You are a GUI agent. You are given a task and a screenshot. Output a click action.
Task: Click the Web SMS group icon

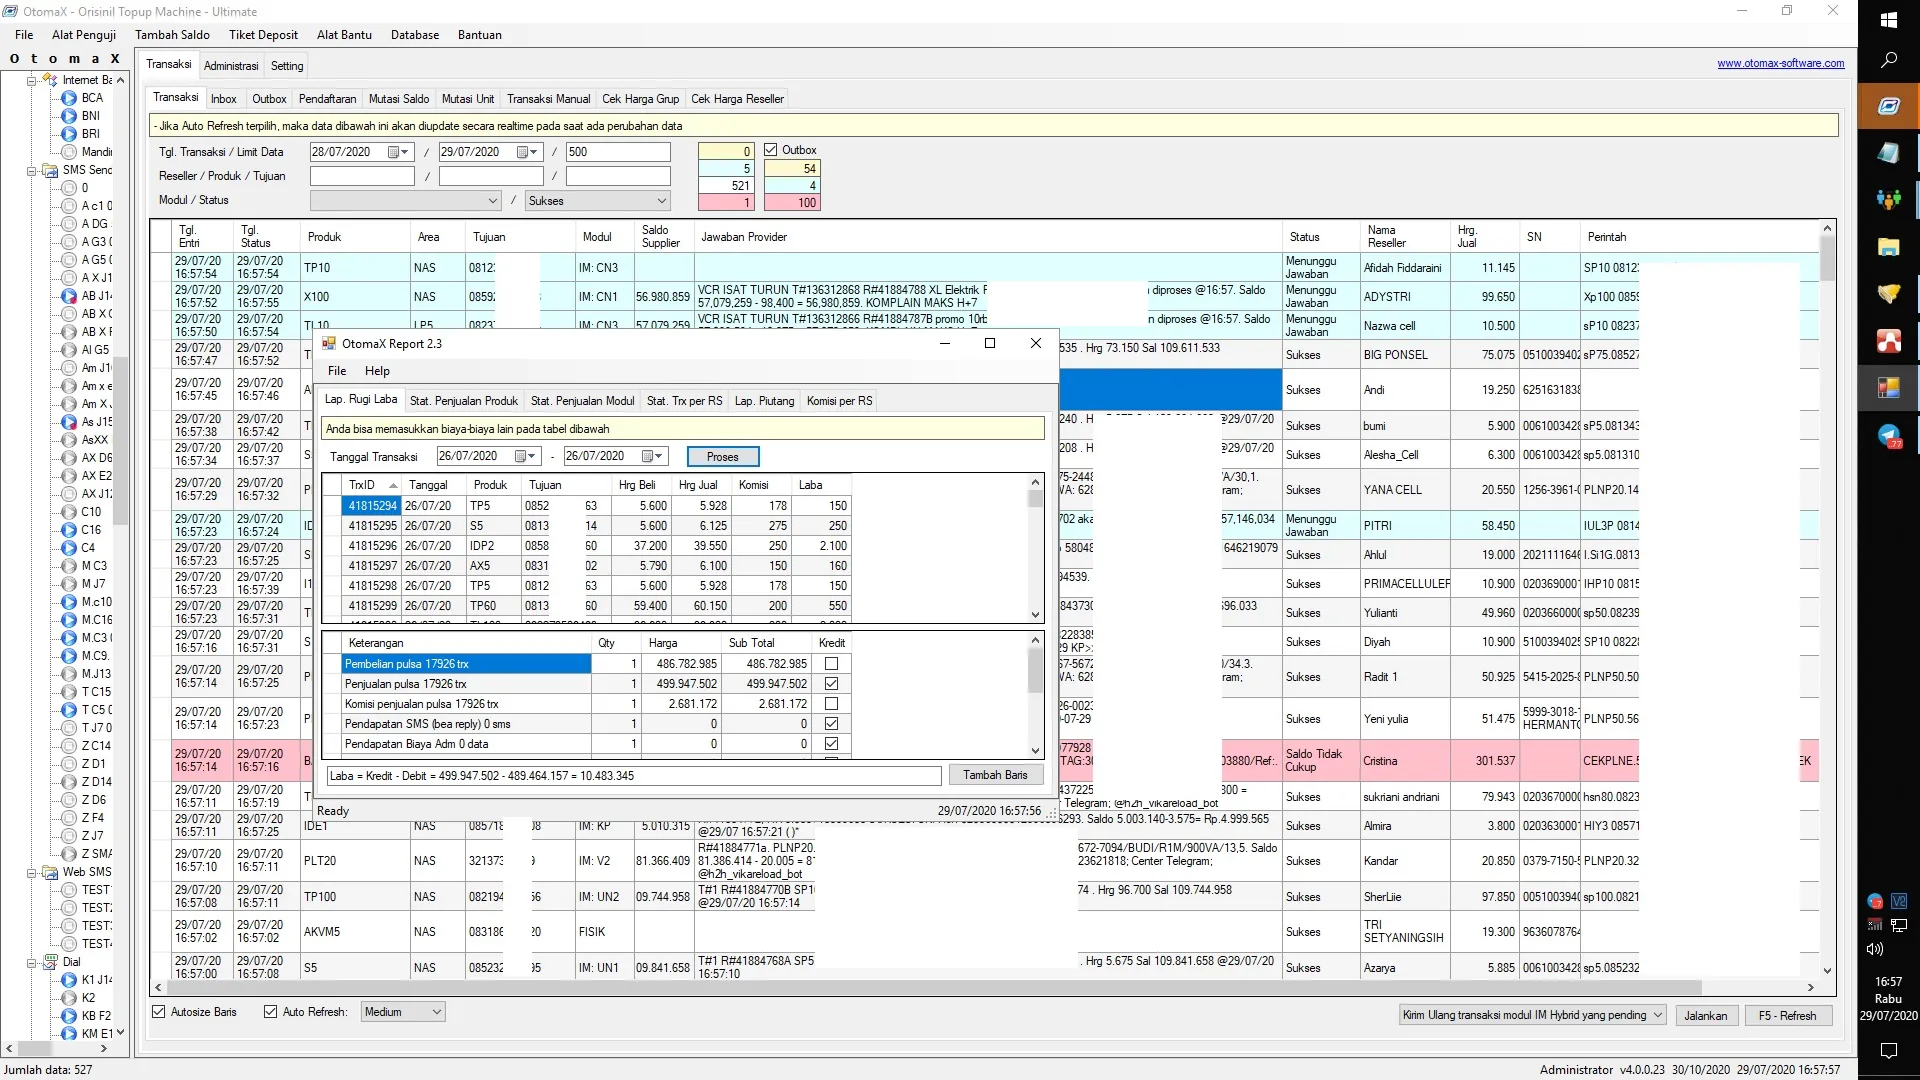(x=50, y=872)
